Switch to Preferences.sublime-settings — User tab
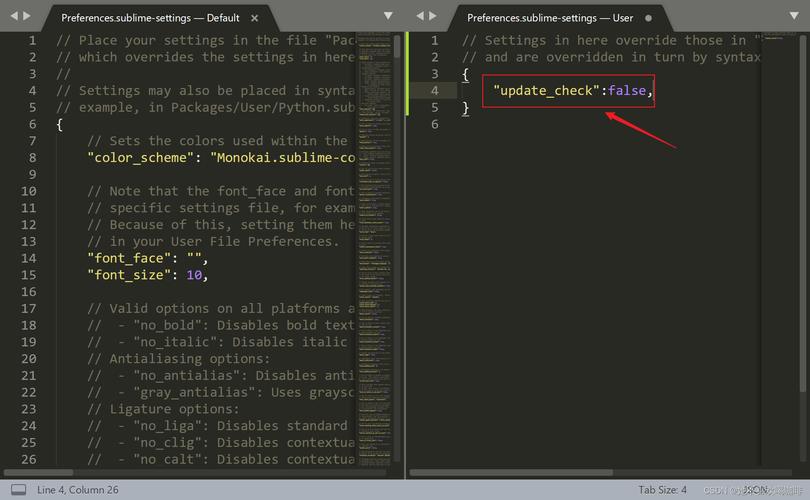Image resolution: width=810 pixels, height=500 pixels. tap(552, 18)
